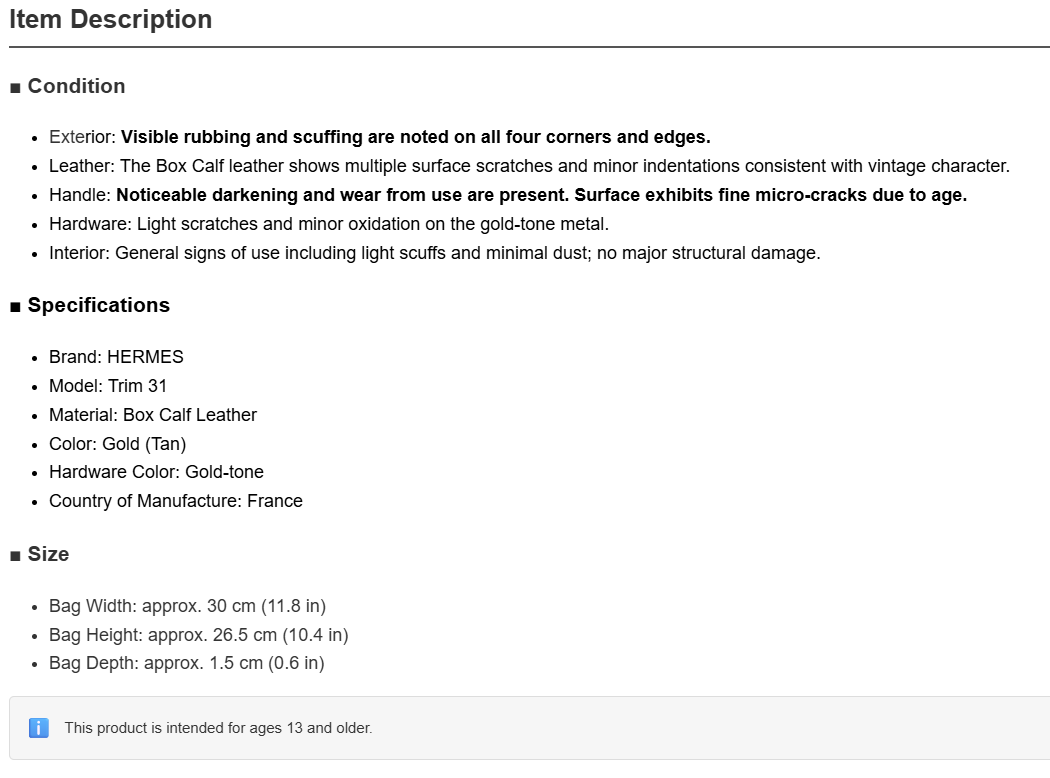Viewport: 1050px width, 778px height.
Task: Click the Handle darkening and wear line
Action: (x=508, y=196)
